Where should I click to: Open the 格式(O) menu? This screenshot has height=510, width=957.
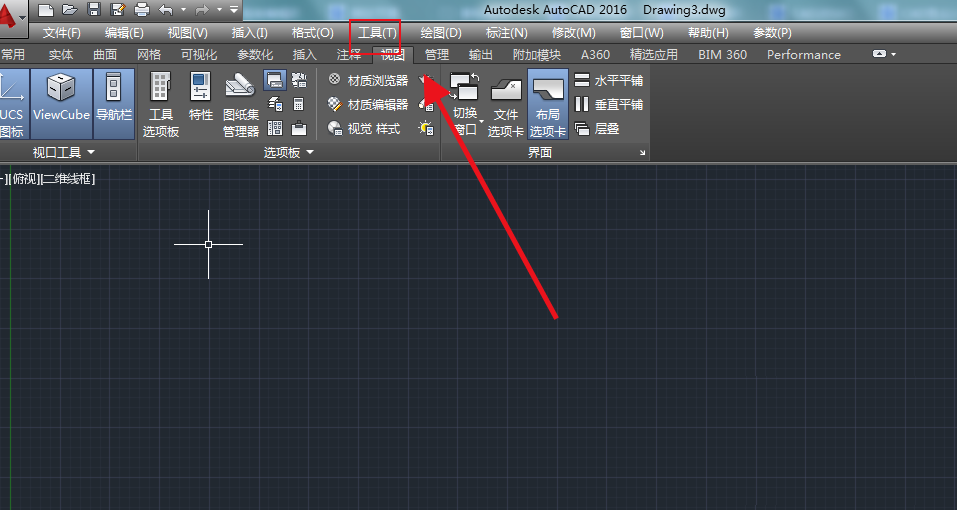pyautogui.click(x=312, y=33)
